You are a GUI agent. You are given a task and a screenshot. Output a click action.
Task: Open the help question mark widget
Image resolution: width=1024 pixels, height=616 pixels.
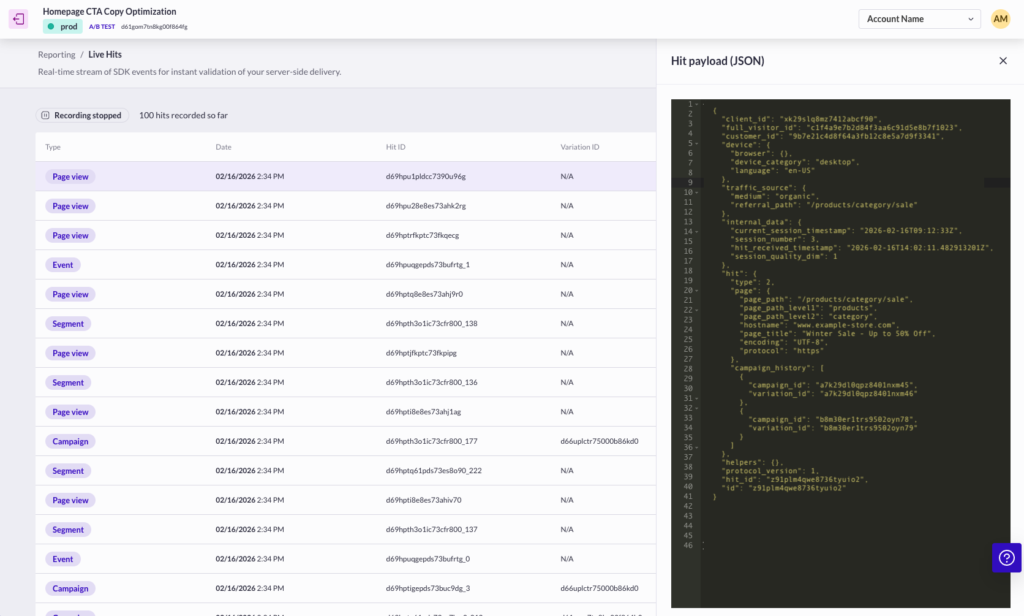coord(1006,558)
